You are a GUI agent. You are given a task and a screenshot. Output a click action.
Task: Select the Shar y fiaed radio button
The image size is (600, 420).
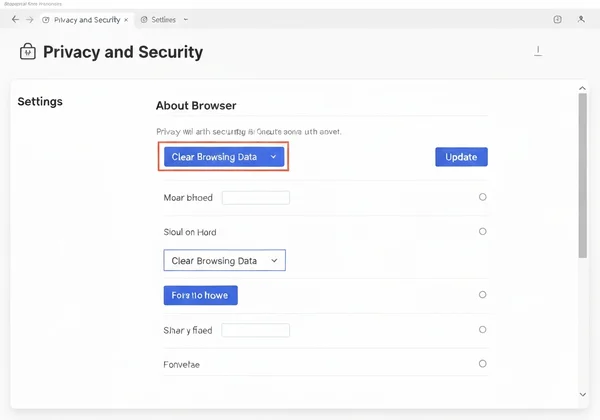click(x=483, y=329)
